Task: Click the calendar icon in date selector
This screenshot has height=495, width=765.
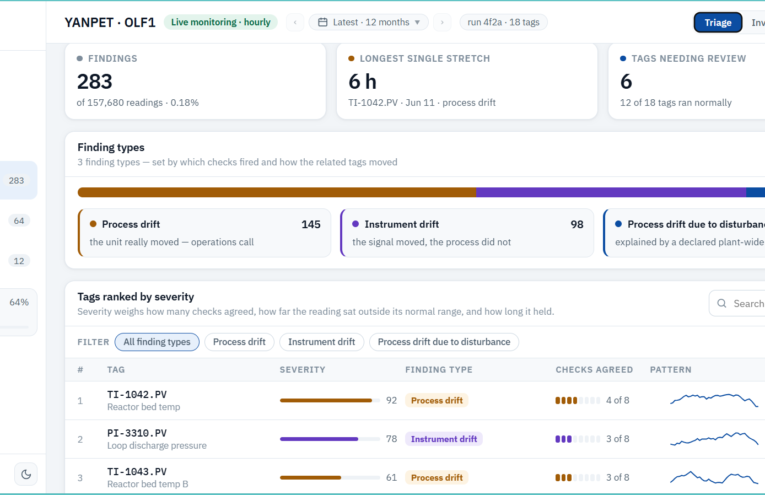Action: click(x=322, y=22)
